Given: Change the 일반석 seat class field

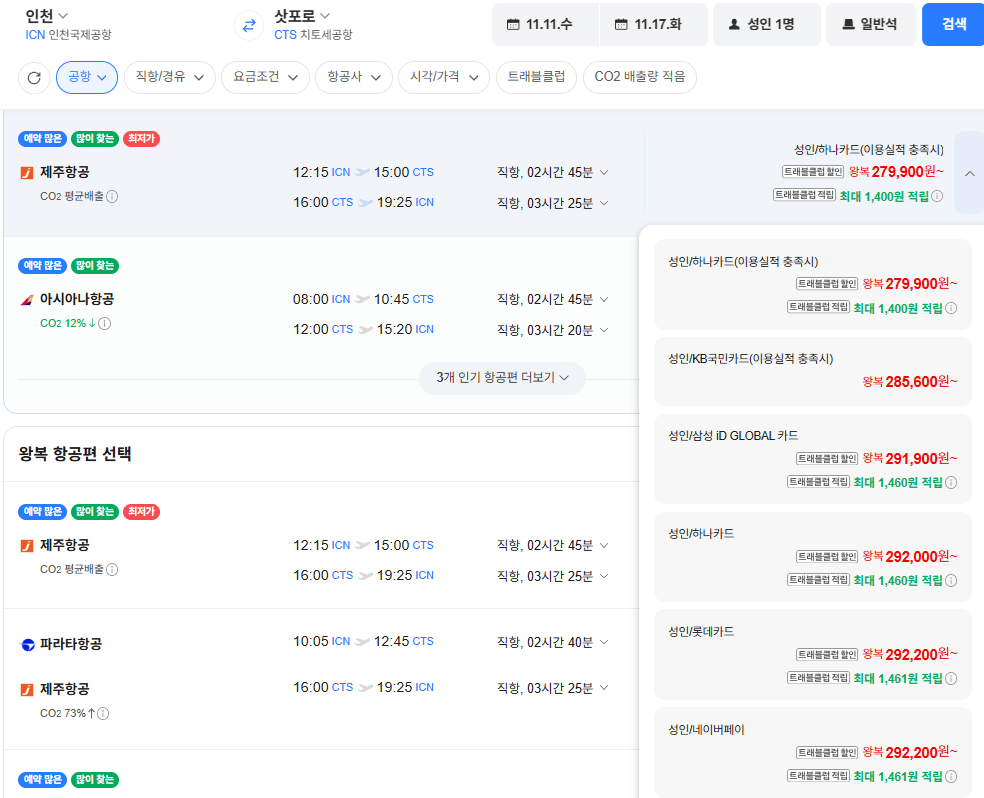Looking at the screenshot, I should point(870,24).
